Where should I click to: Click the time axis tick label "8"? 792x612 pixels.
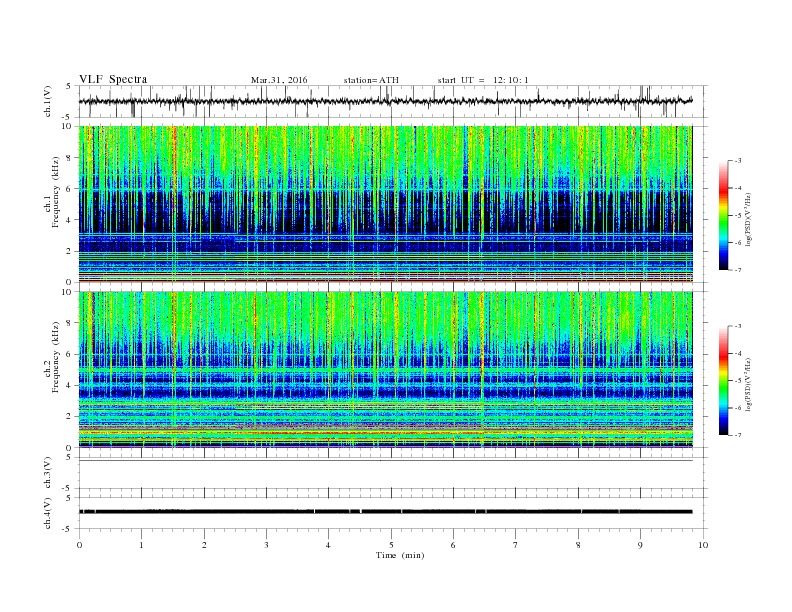pyautogui.click(x=578, y=545)
